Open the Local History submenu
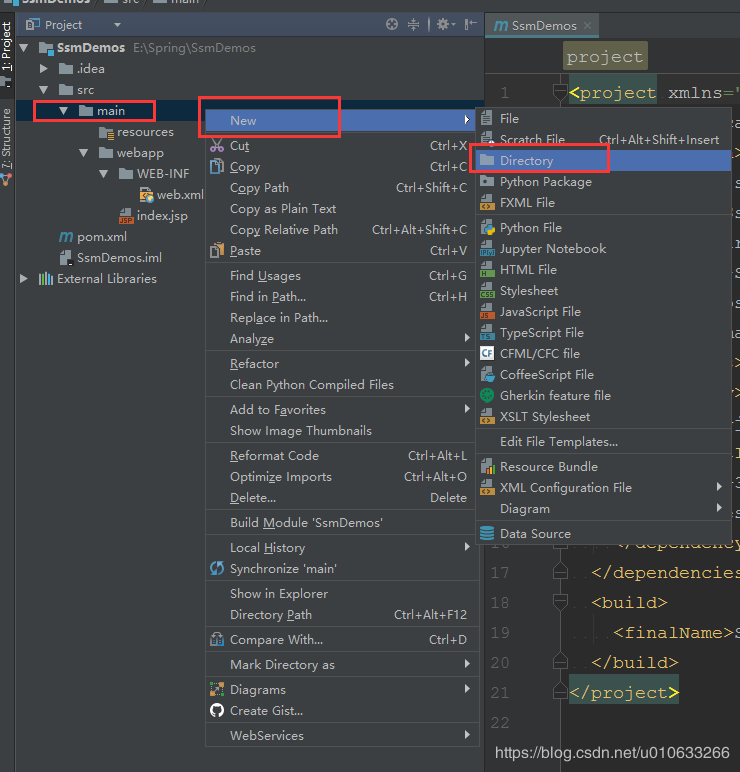This screenshot has width=740, height=772. pyautogui.click(x=342, y=547)
